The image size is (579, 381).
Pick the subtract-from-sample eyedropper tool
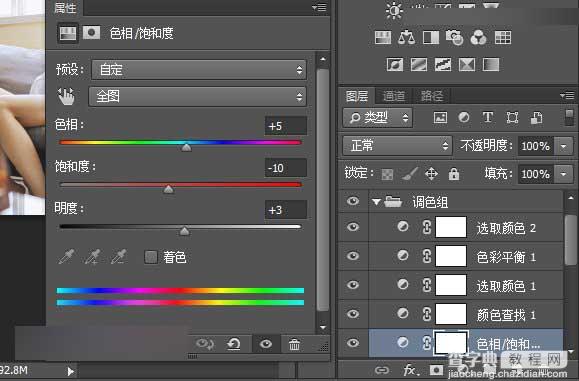[x=119, y=257]
